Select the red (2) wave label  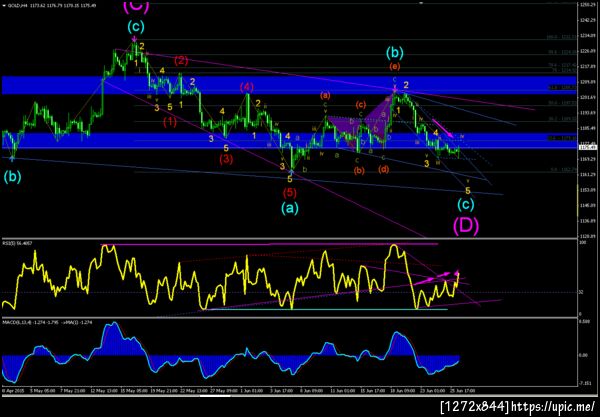[x=181, y=60]
